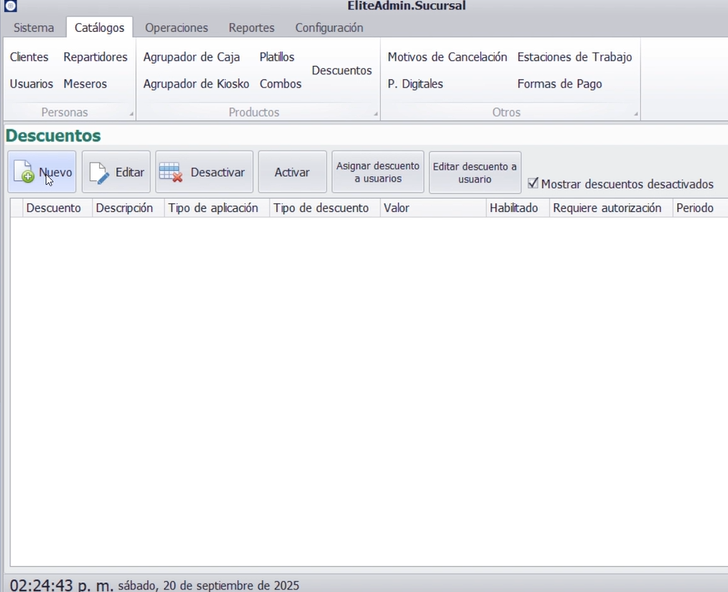Click the EliteAdmin app icon in title bar
The width and height of the screenshot is (728, 592).
pyautogui.click(x=10, y=6)
